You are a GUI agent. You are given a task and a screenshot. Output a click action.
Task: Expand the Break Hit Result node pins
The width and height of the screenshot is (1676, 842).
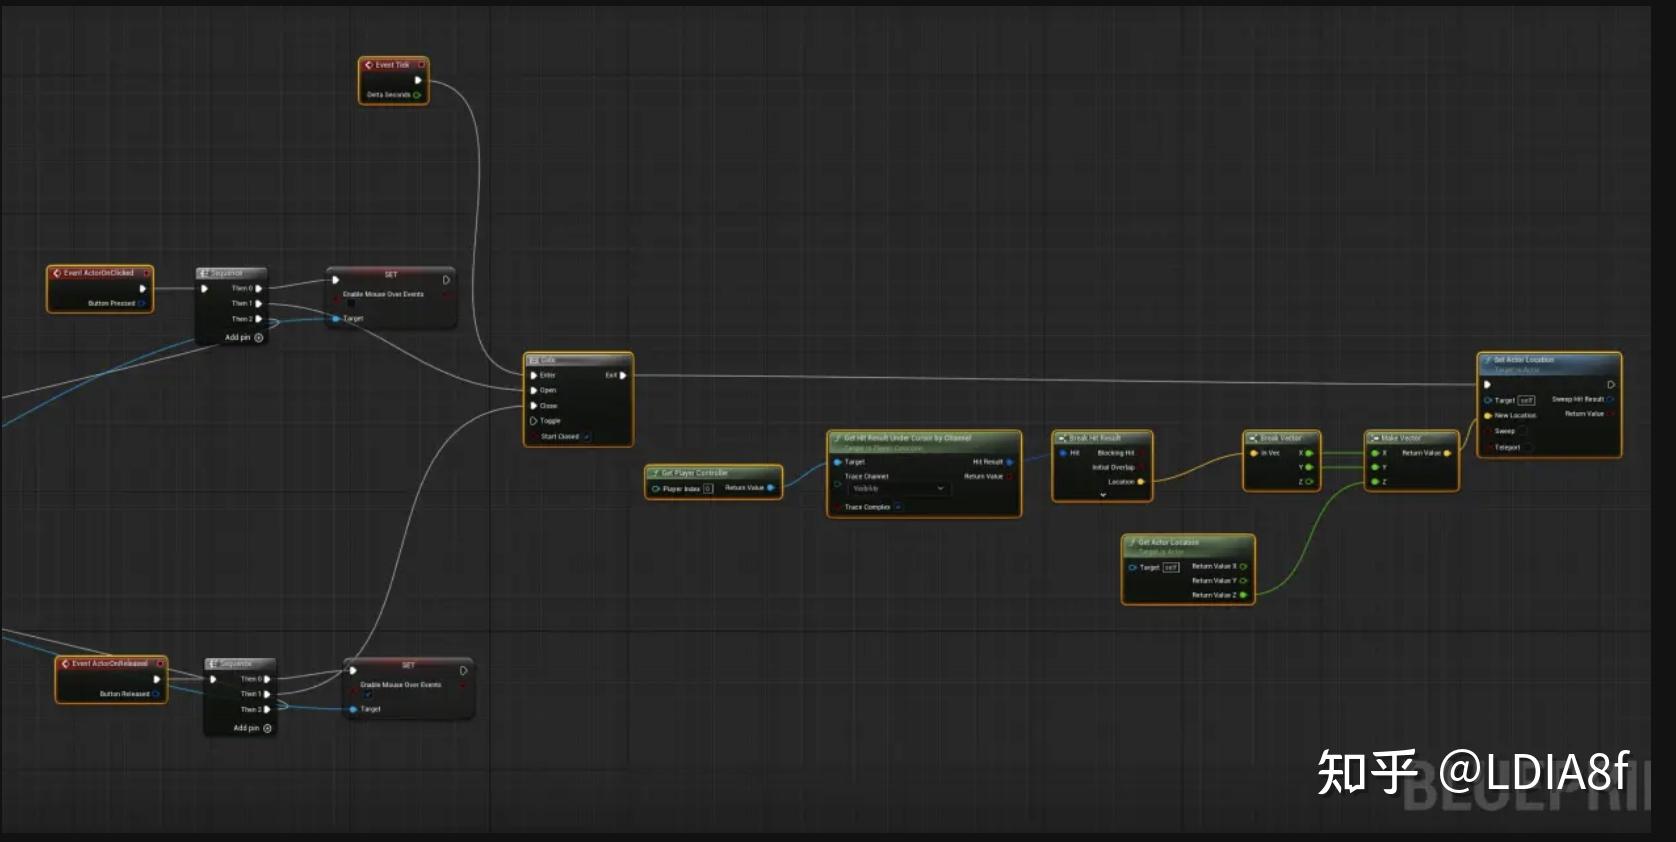click(x=1103, y=495)
